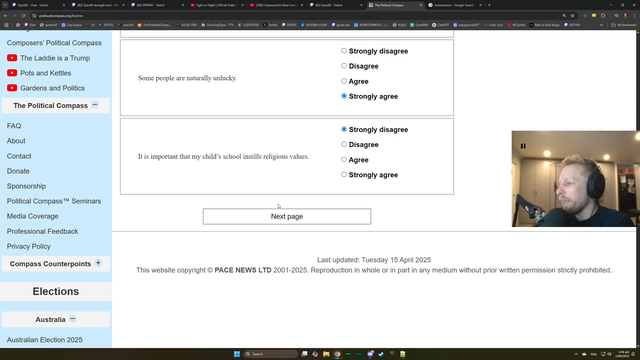Click the browser forward arrow
Image resolution: width=640 pixels, height=360 pixels.
(x=14, y=16)
